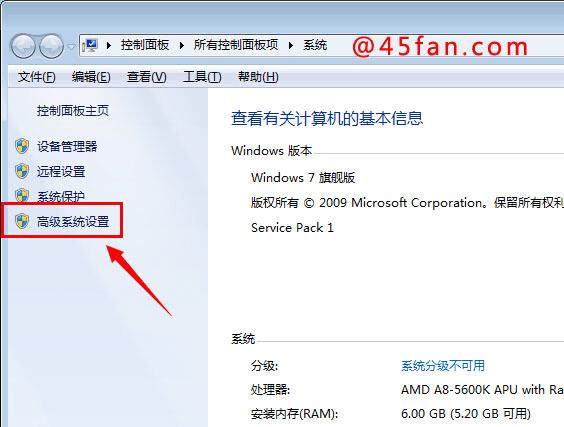Screen dimensions: 564x427
Task: Click the 系统分级不可用 link
Action: [443, 365]
